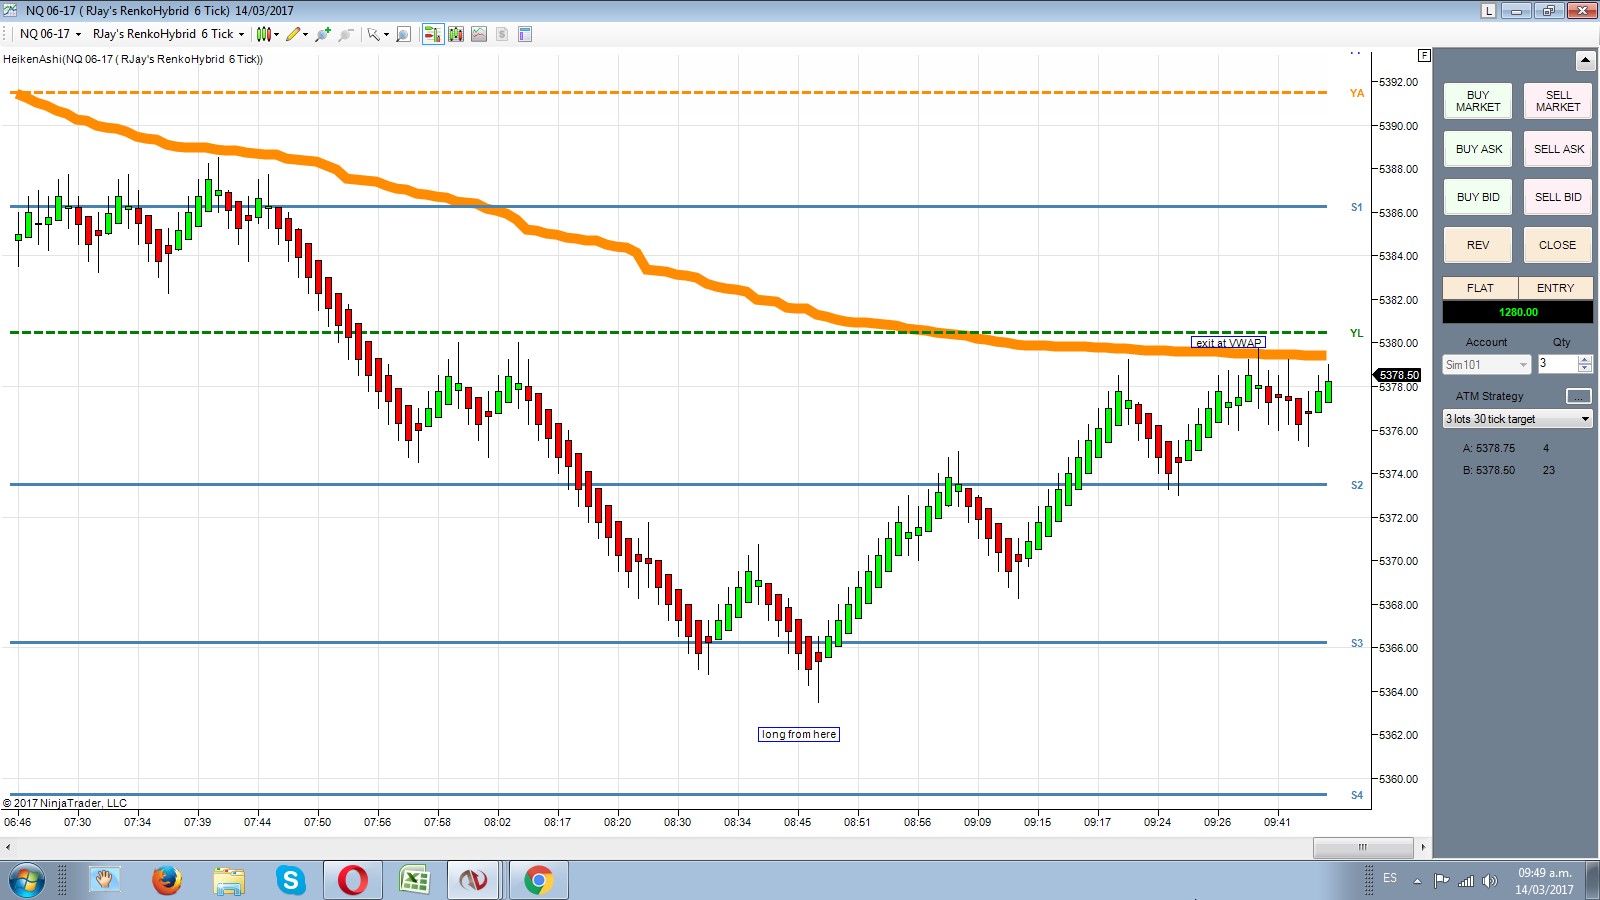Show hidden system tray icons
Screen dimensions: 1600x900
pos(1417,881)
